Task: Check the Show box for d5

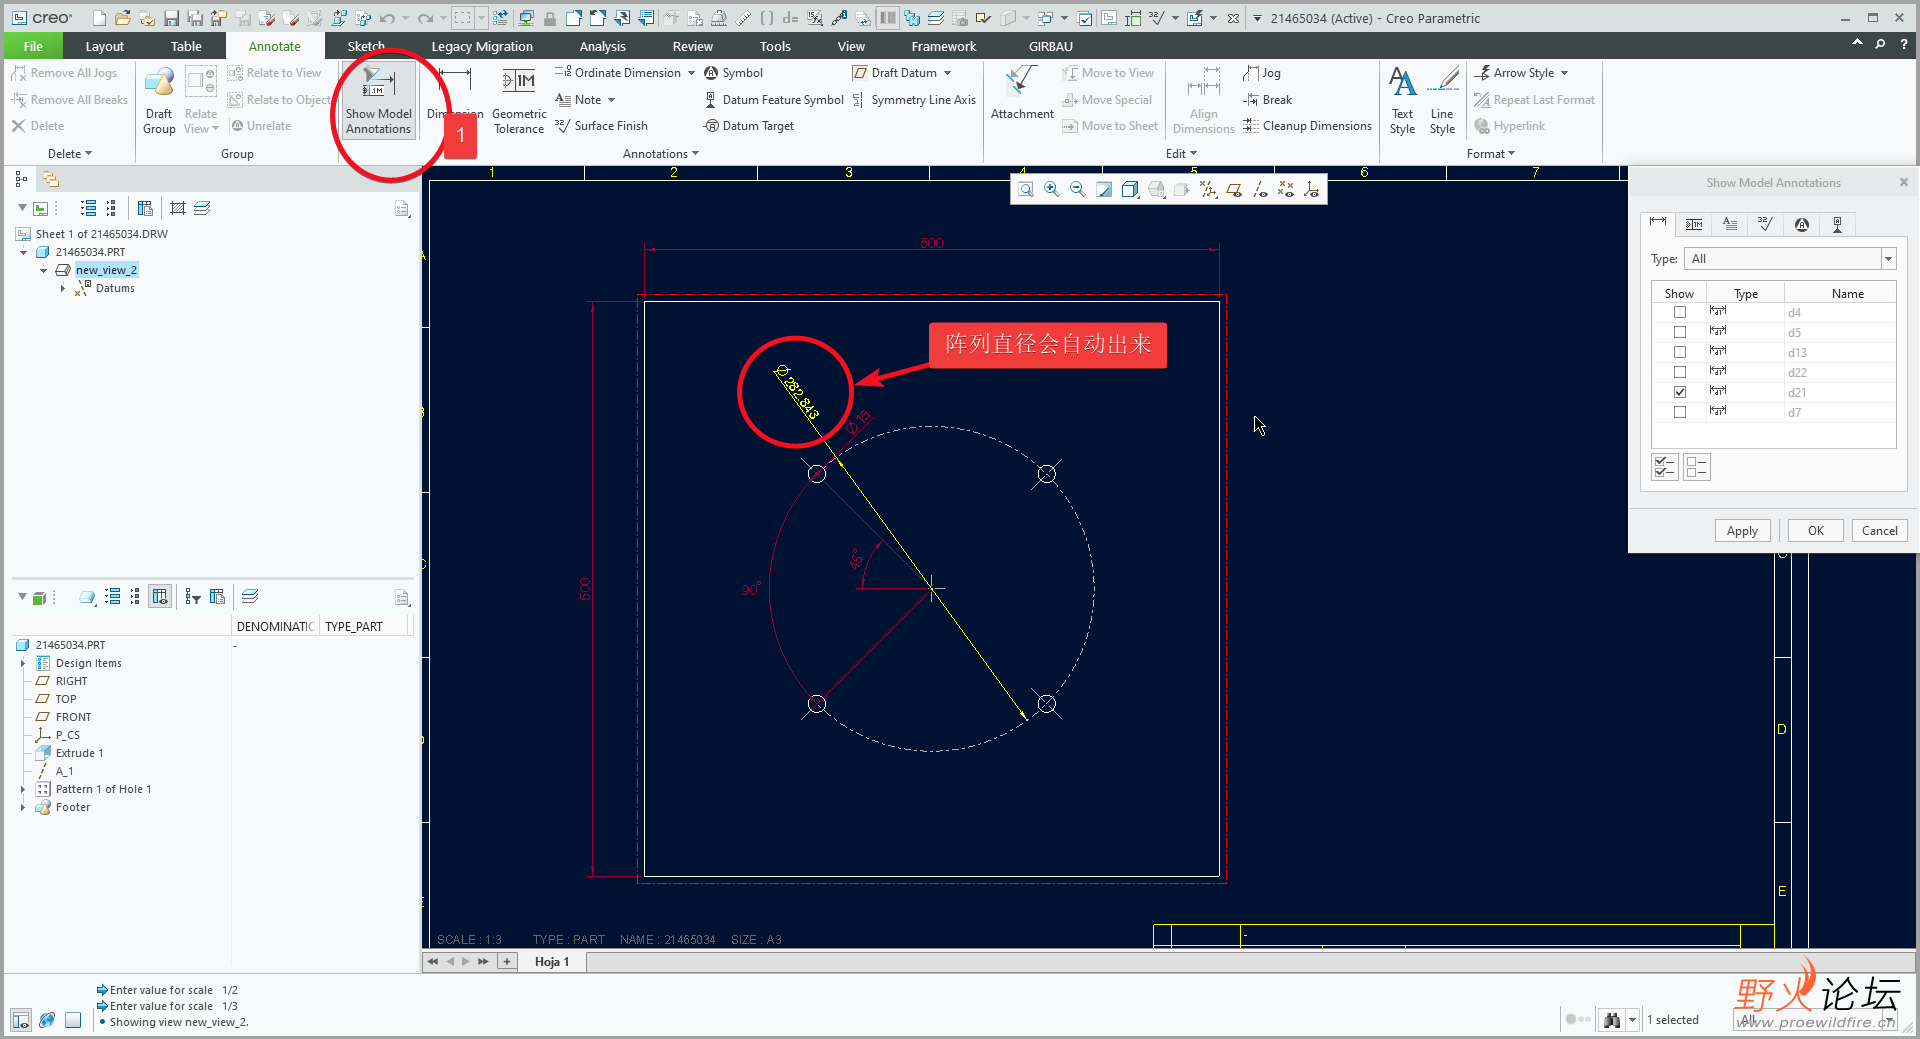Action: (1680, 332)
